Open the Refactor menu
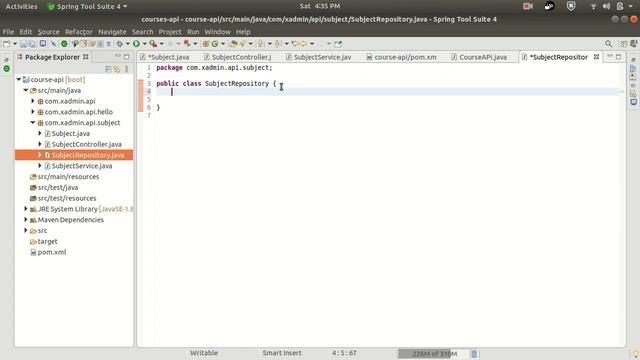640x360 pixels. [x=79, y=32]
